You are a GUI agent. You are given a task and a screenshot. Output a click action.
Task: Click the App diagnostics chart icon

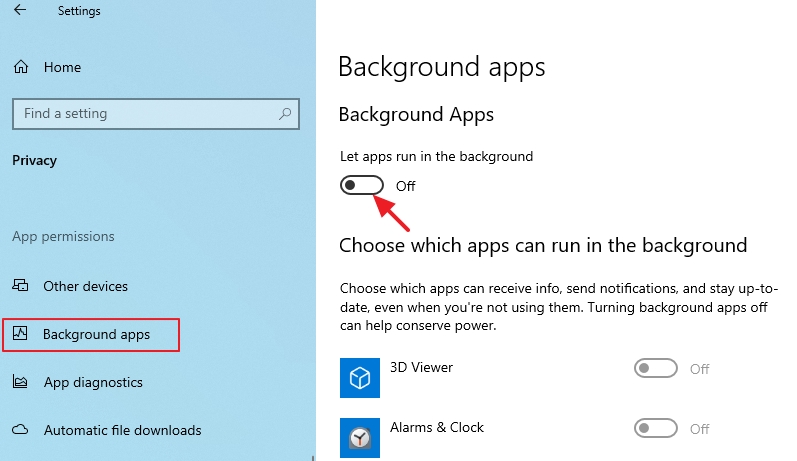coord(20,381)
